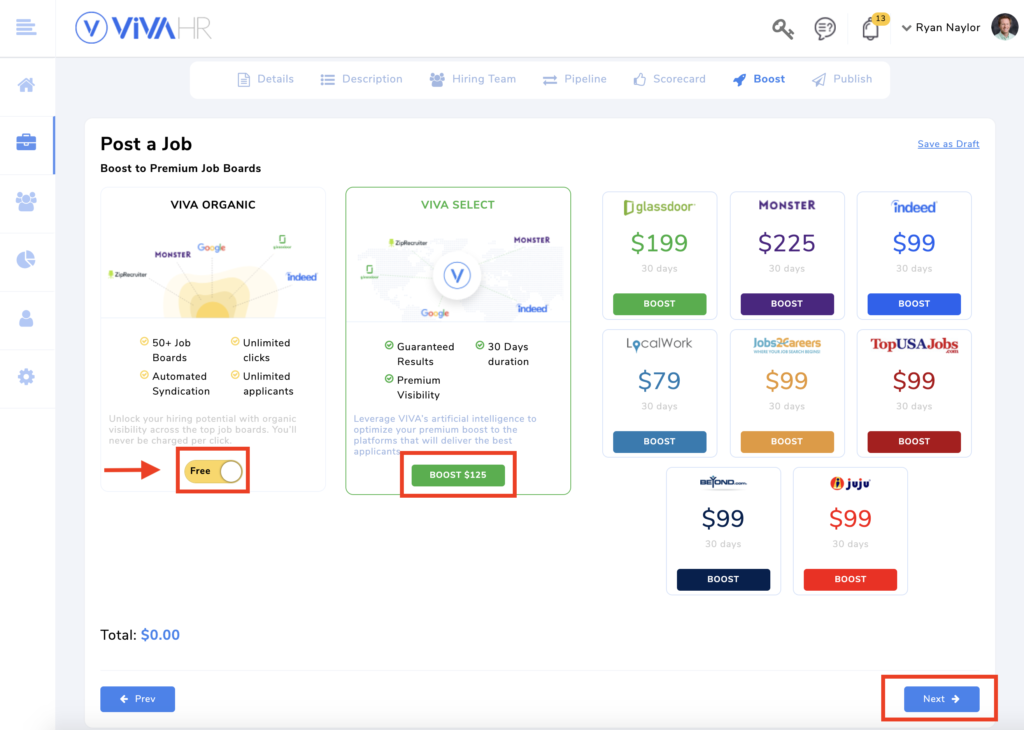Switch to the Description step tab

361,79
